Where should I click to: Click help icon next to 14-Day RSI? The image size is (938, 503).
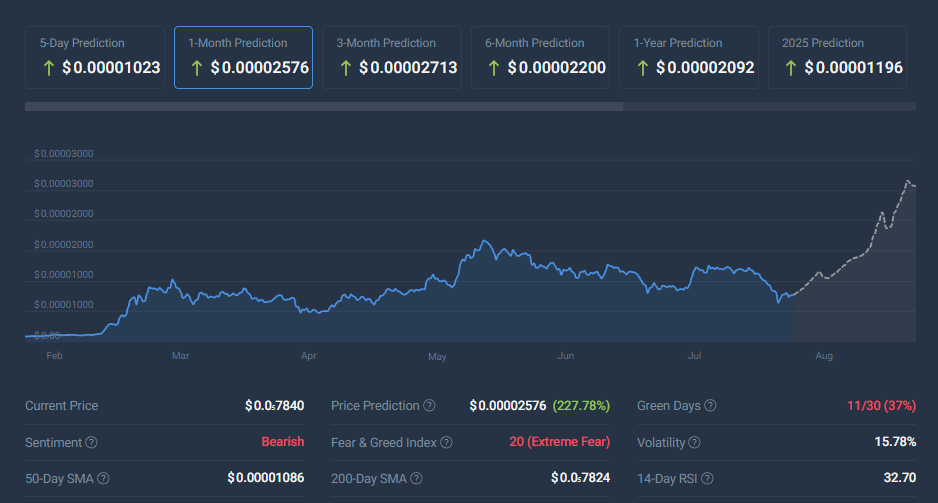pyautogui.click(x=707, y=478)
